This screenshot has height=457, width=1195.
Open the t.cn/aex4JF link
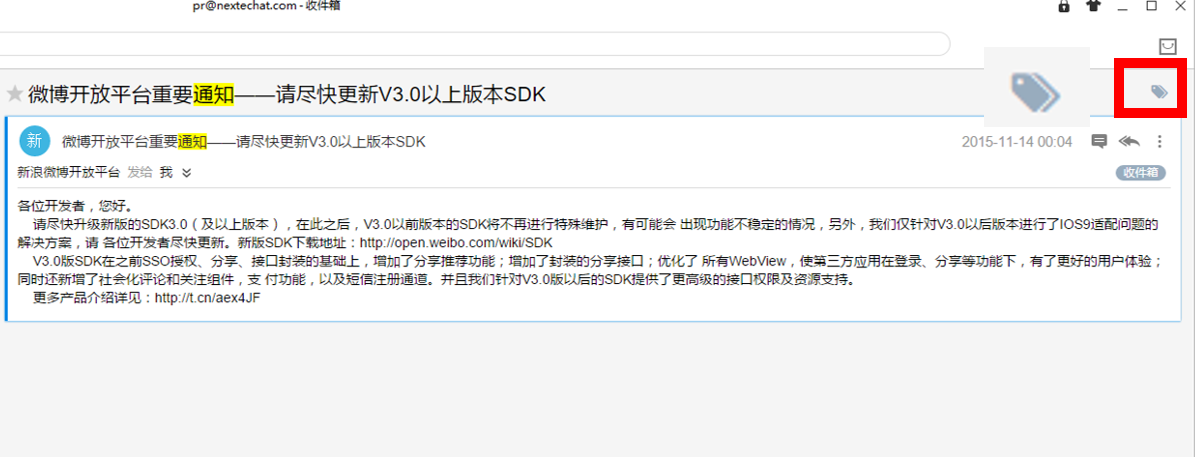[207, 298]
